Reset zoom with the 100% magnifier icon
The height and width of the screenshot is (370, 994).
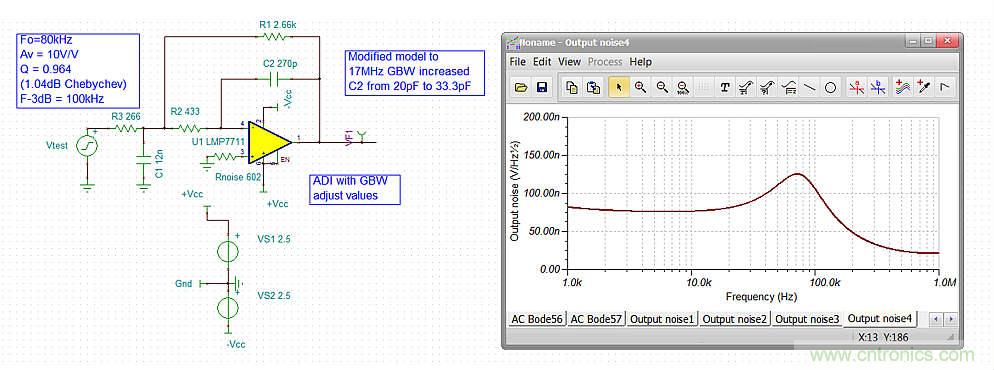point(683,87)
